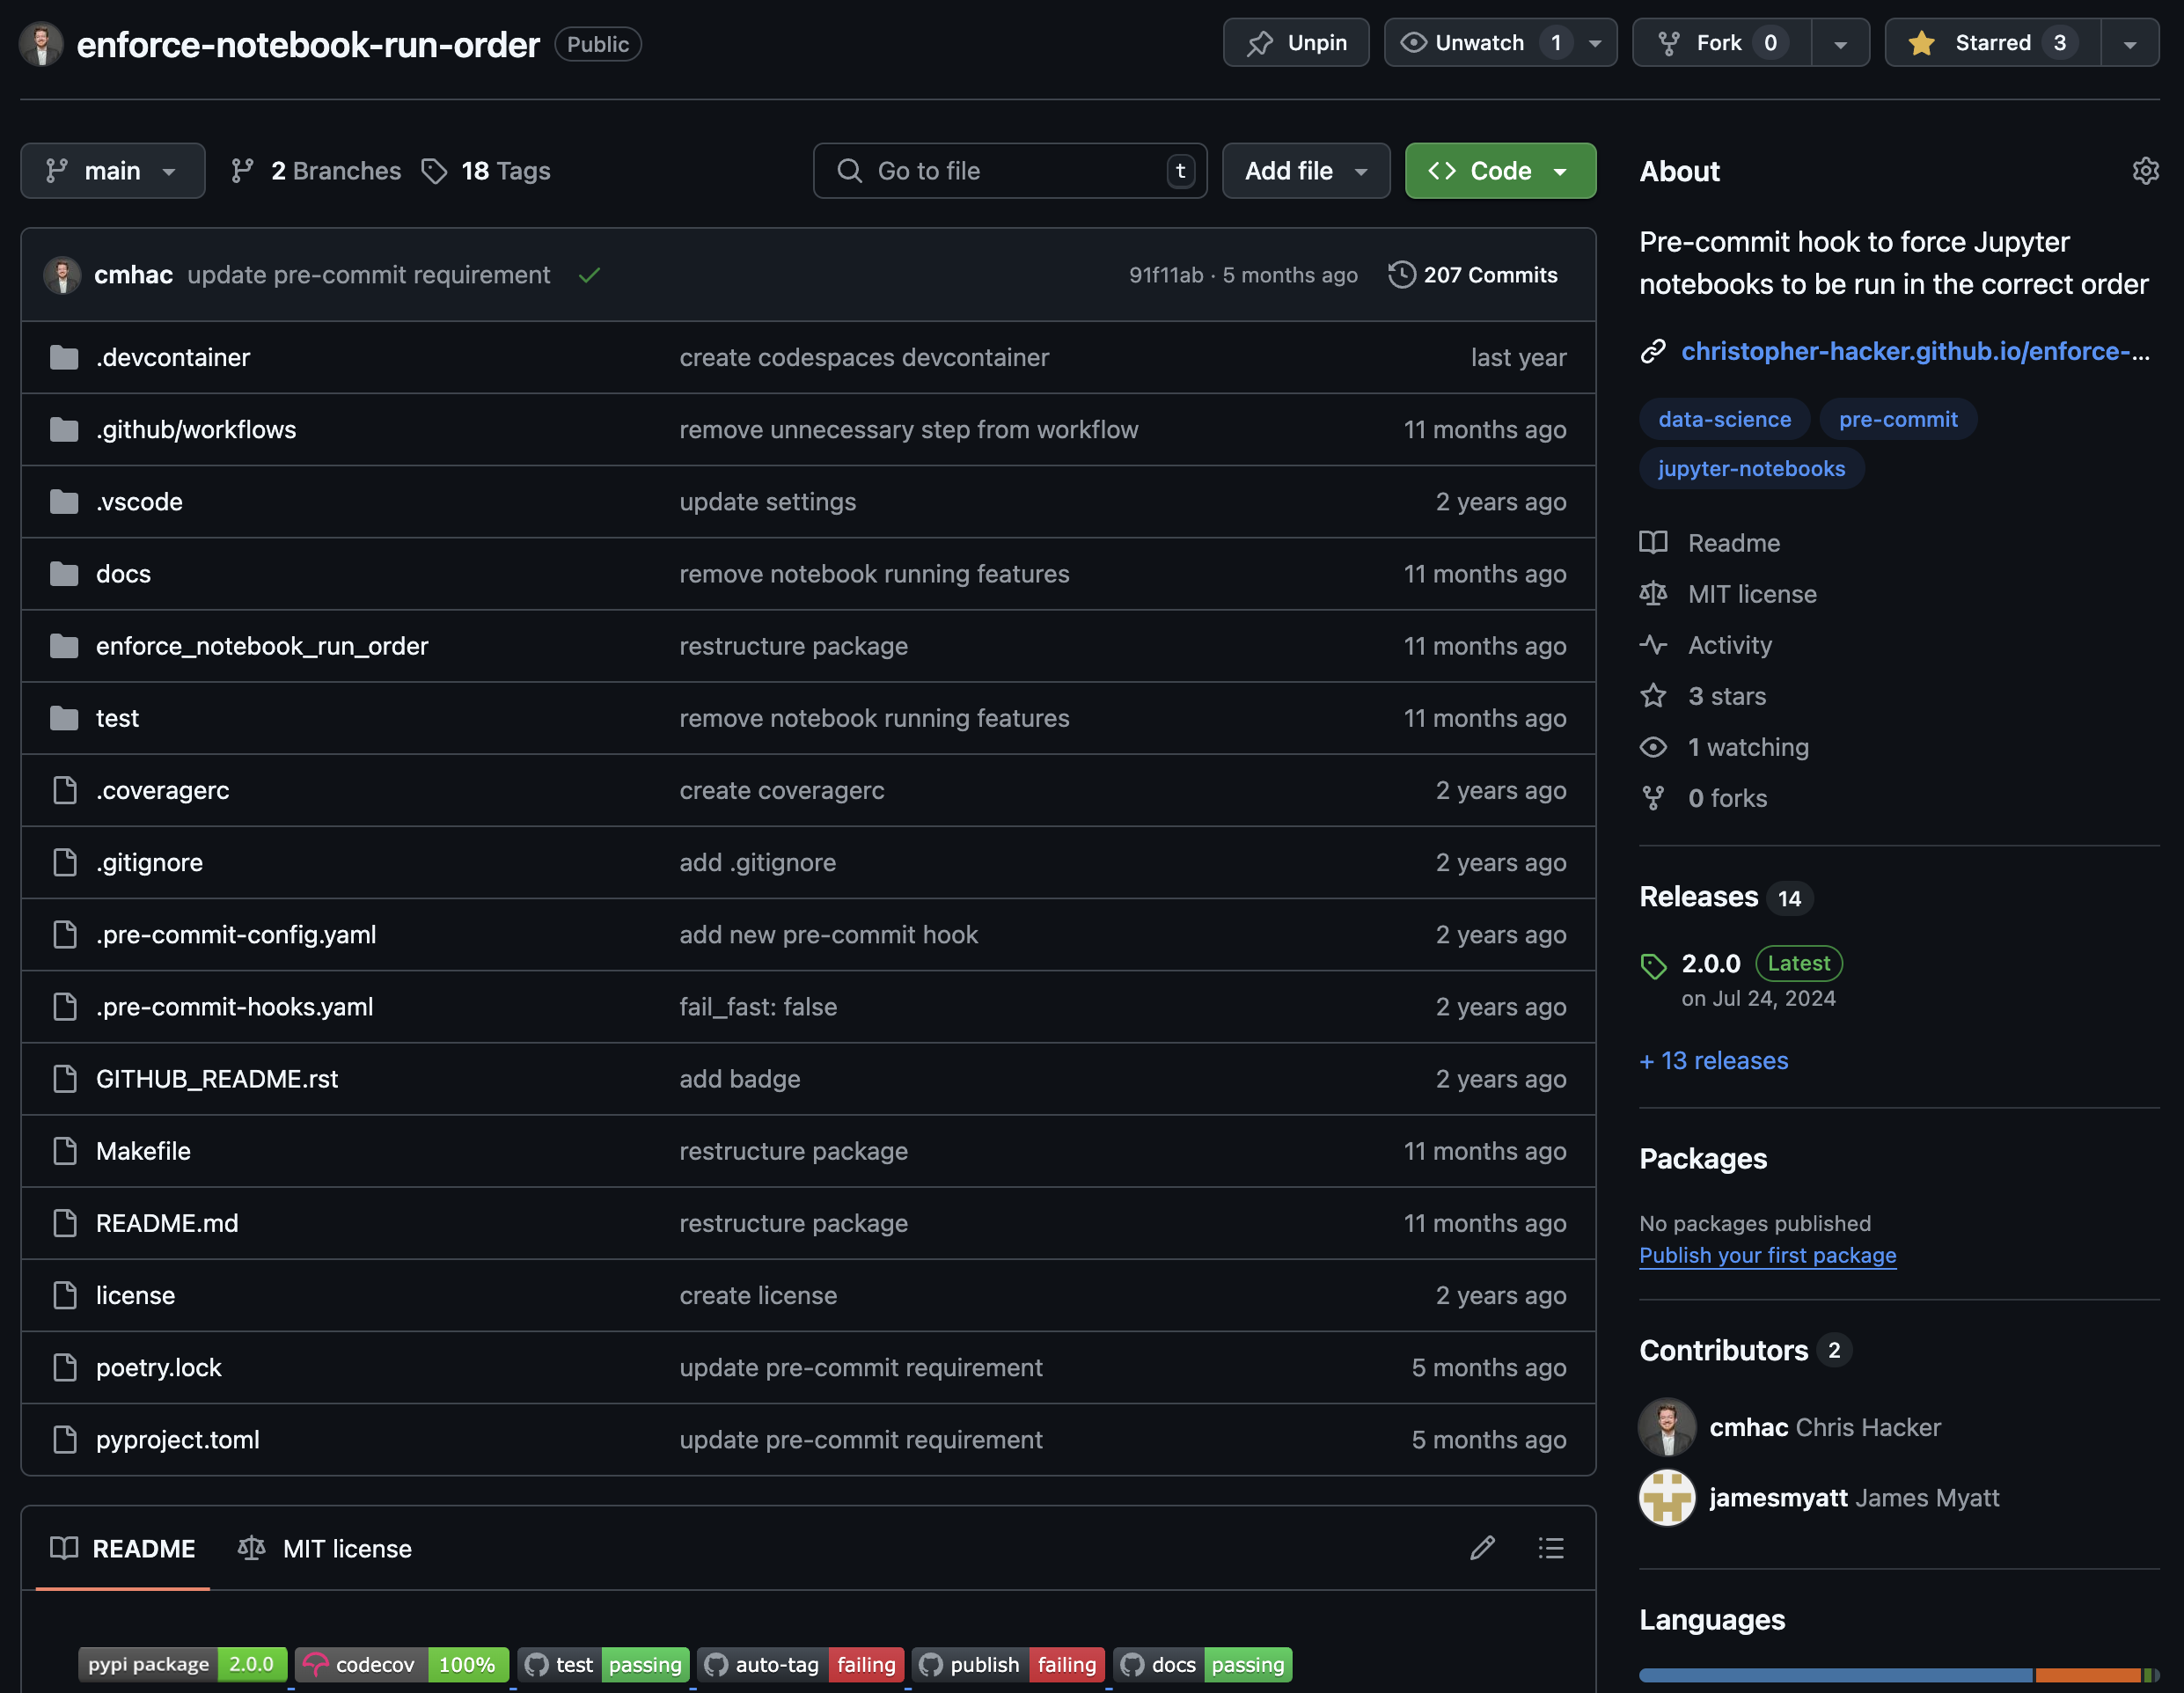The width and height of the screenshot is (2184, 1693).
Task: Focus the Go to file search field
Action: (x=1010, y=171)
